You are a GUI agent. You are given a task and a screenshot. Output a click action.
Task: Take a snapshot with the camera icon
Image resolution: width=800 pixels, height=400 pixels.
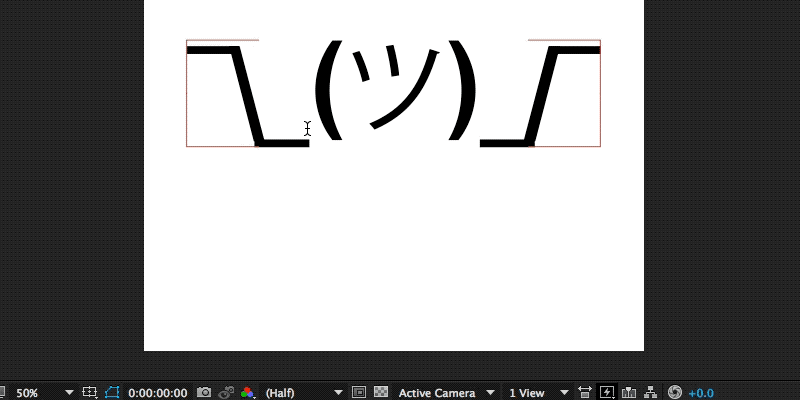[204, 392]
